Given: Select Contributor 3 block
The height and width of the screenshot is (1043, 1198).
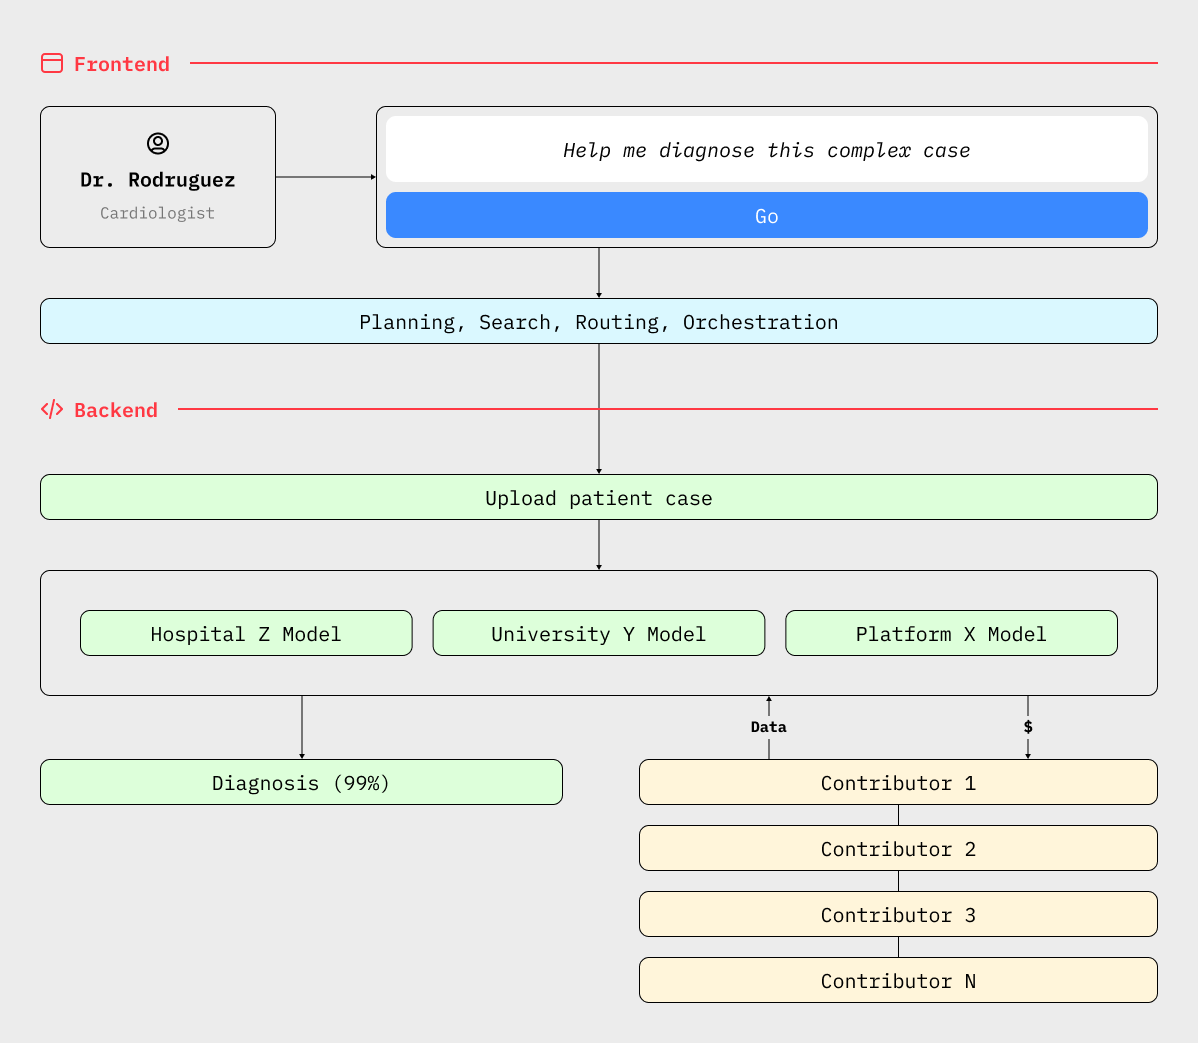Looking at the screenshot, I should (x=898, y=915).
